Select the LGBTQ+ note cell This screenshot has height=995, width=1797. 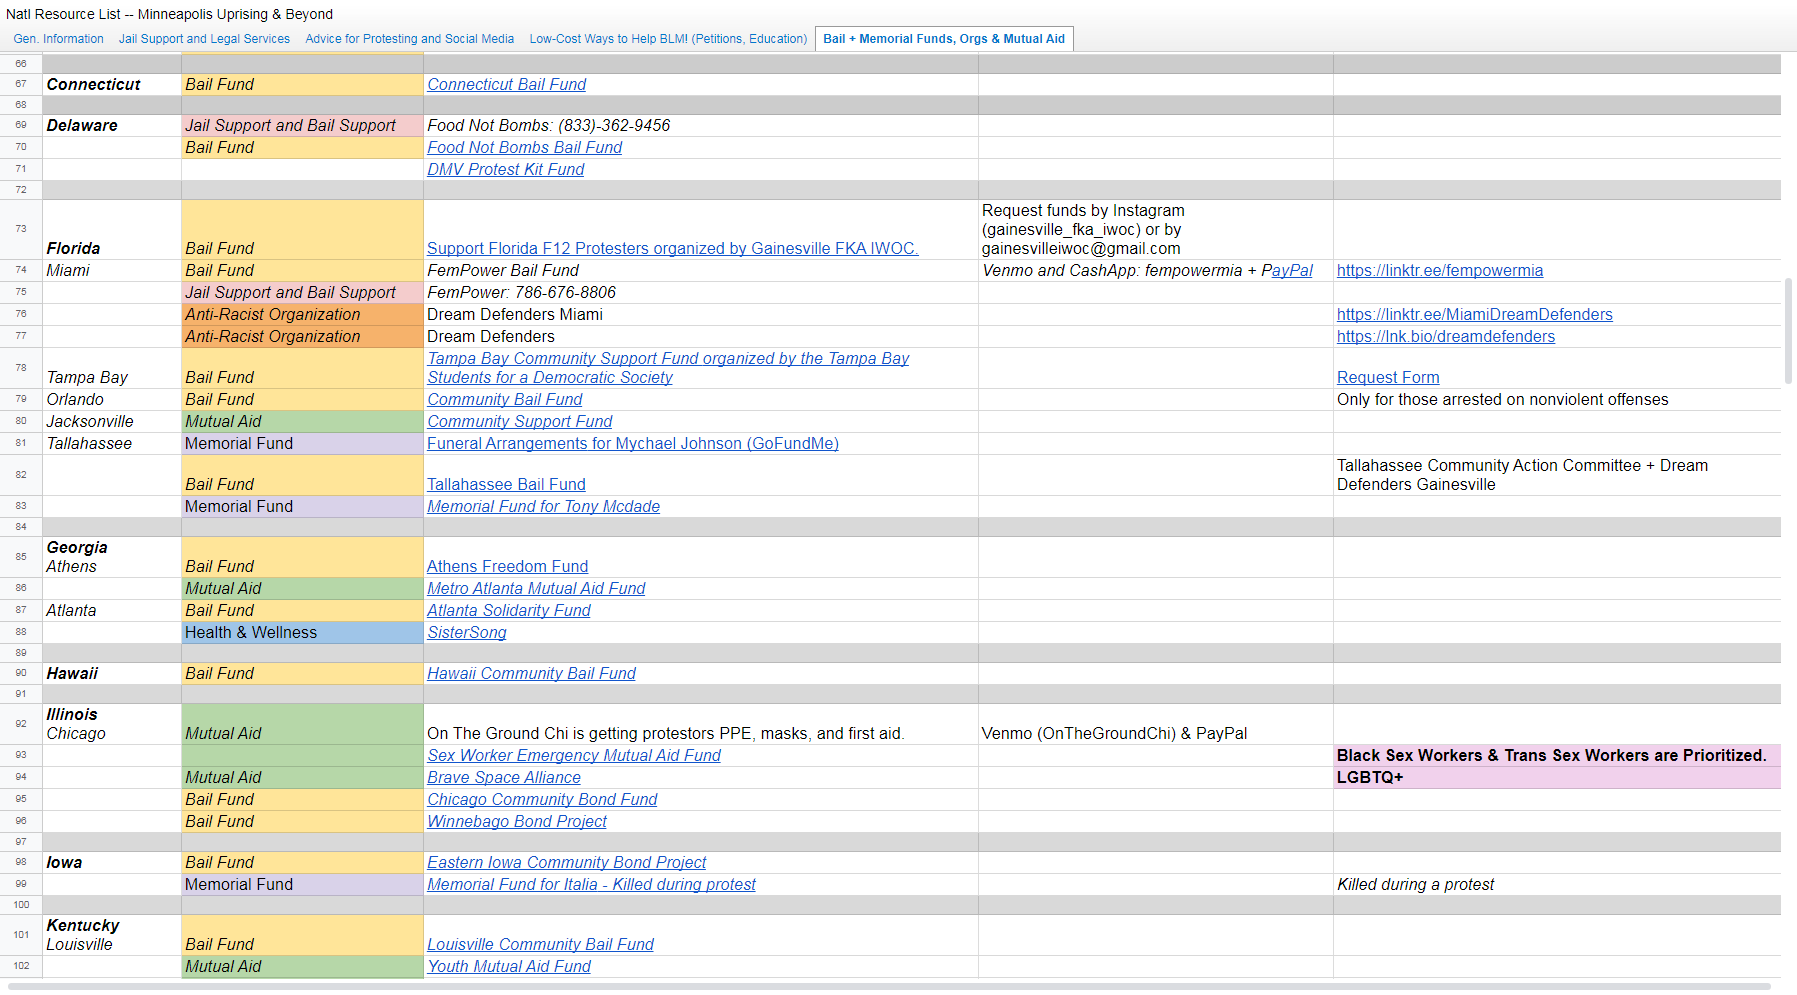click(x=1557, y=778)
